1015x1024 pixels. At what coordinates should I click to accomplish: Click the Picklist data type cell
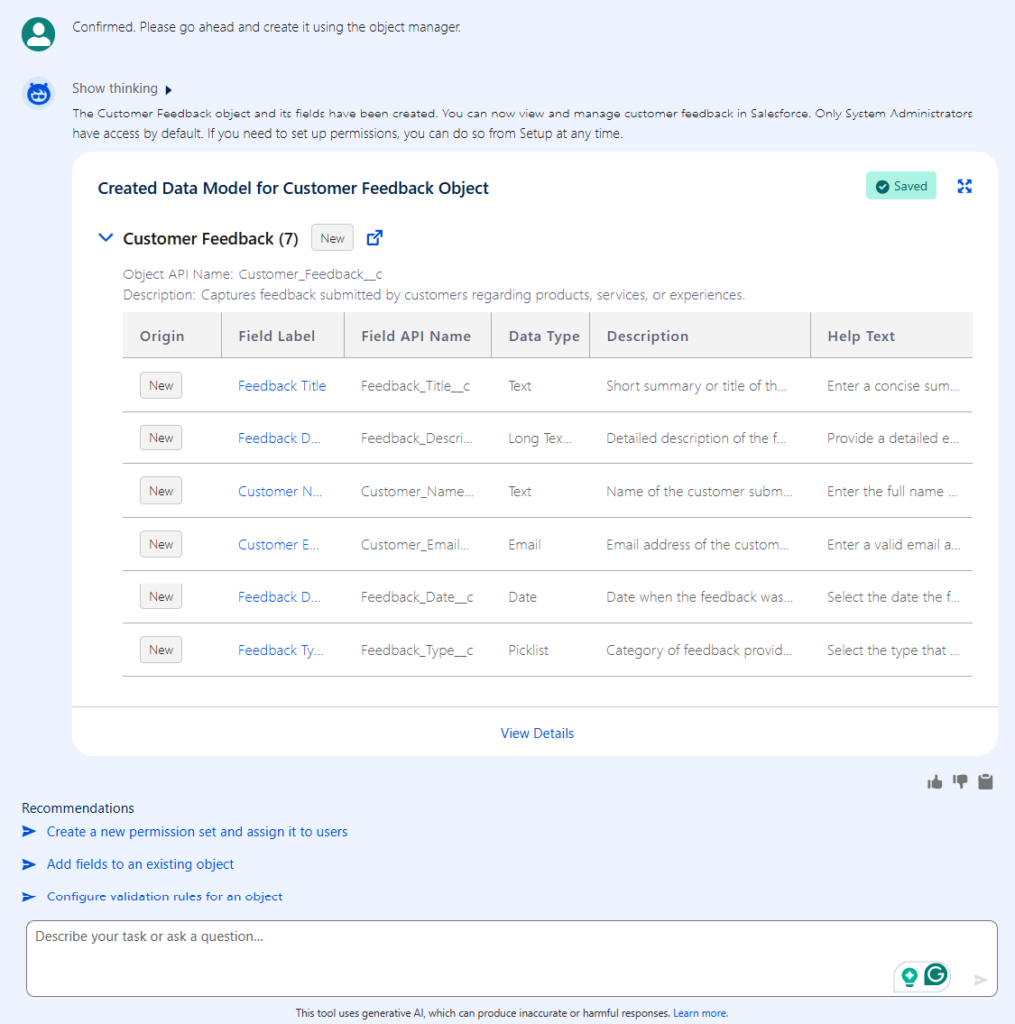(528, 650)
